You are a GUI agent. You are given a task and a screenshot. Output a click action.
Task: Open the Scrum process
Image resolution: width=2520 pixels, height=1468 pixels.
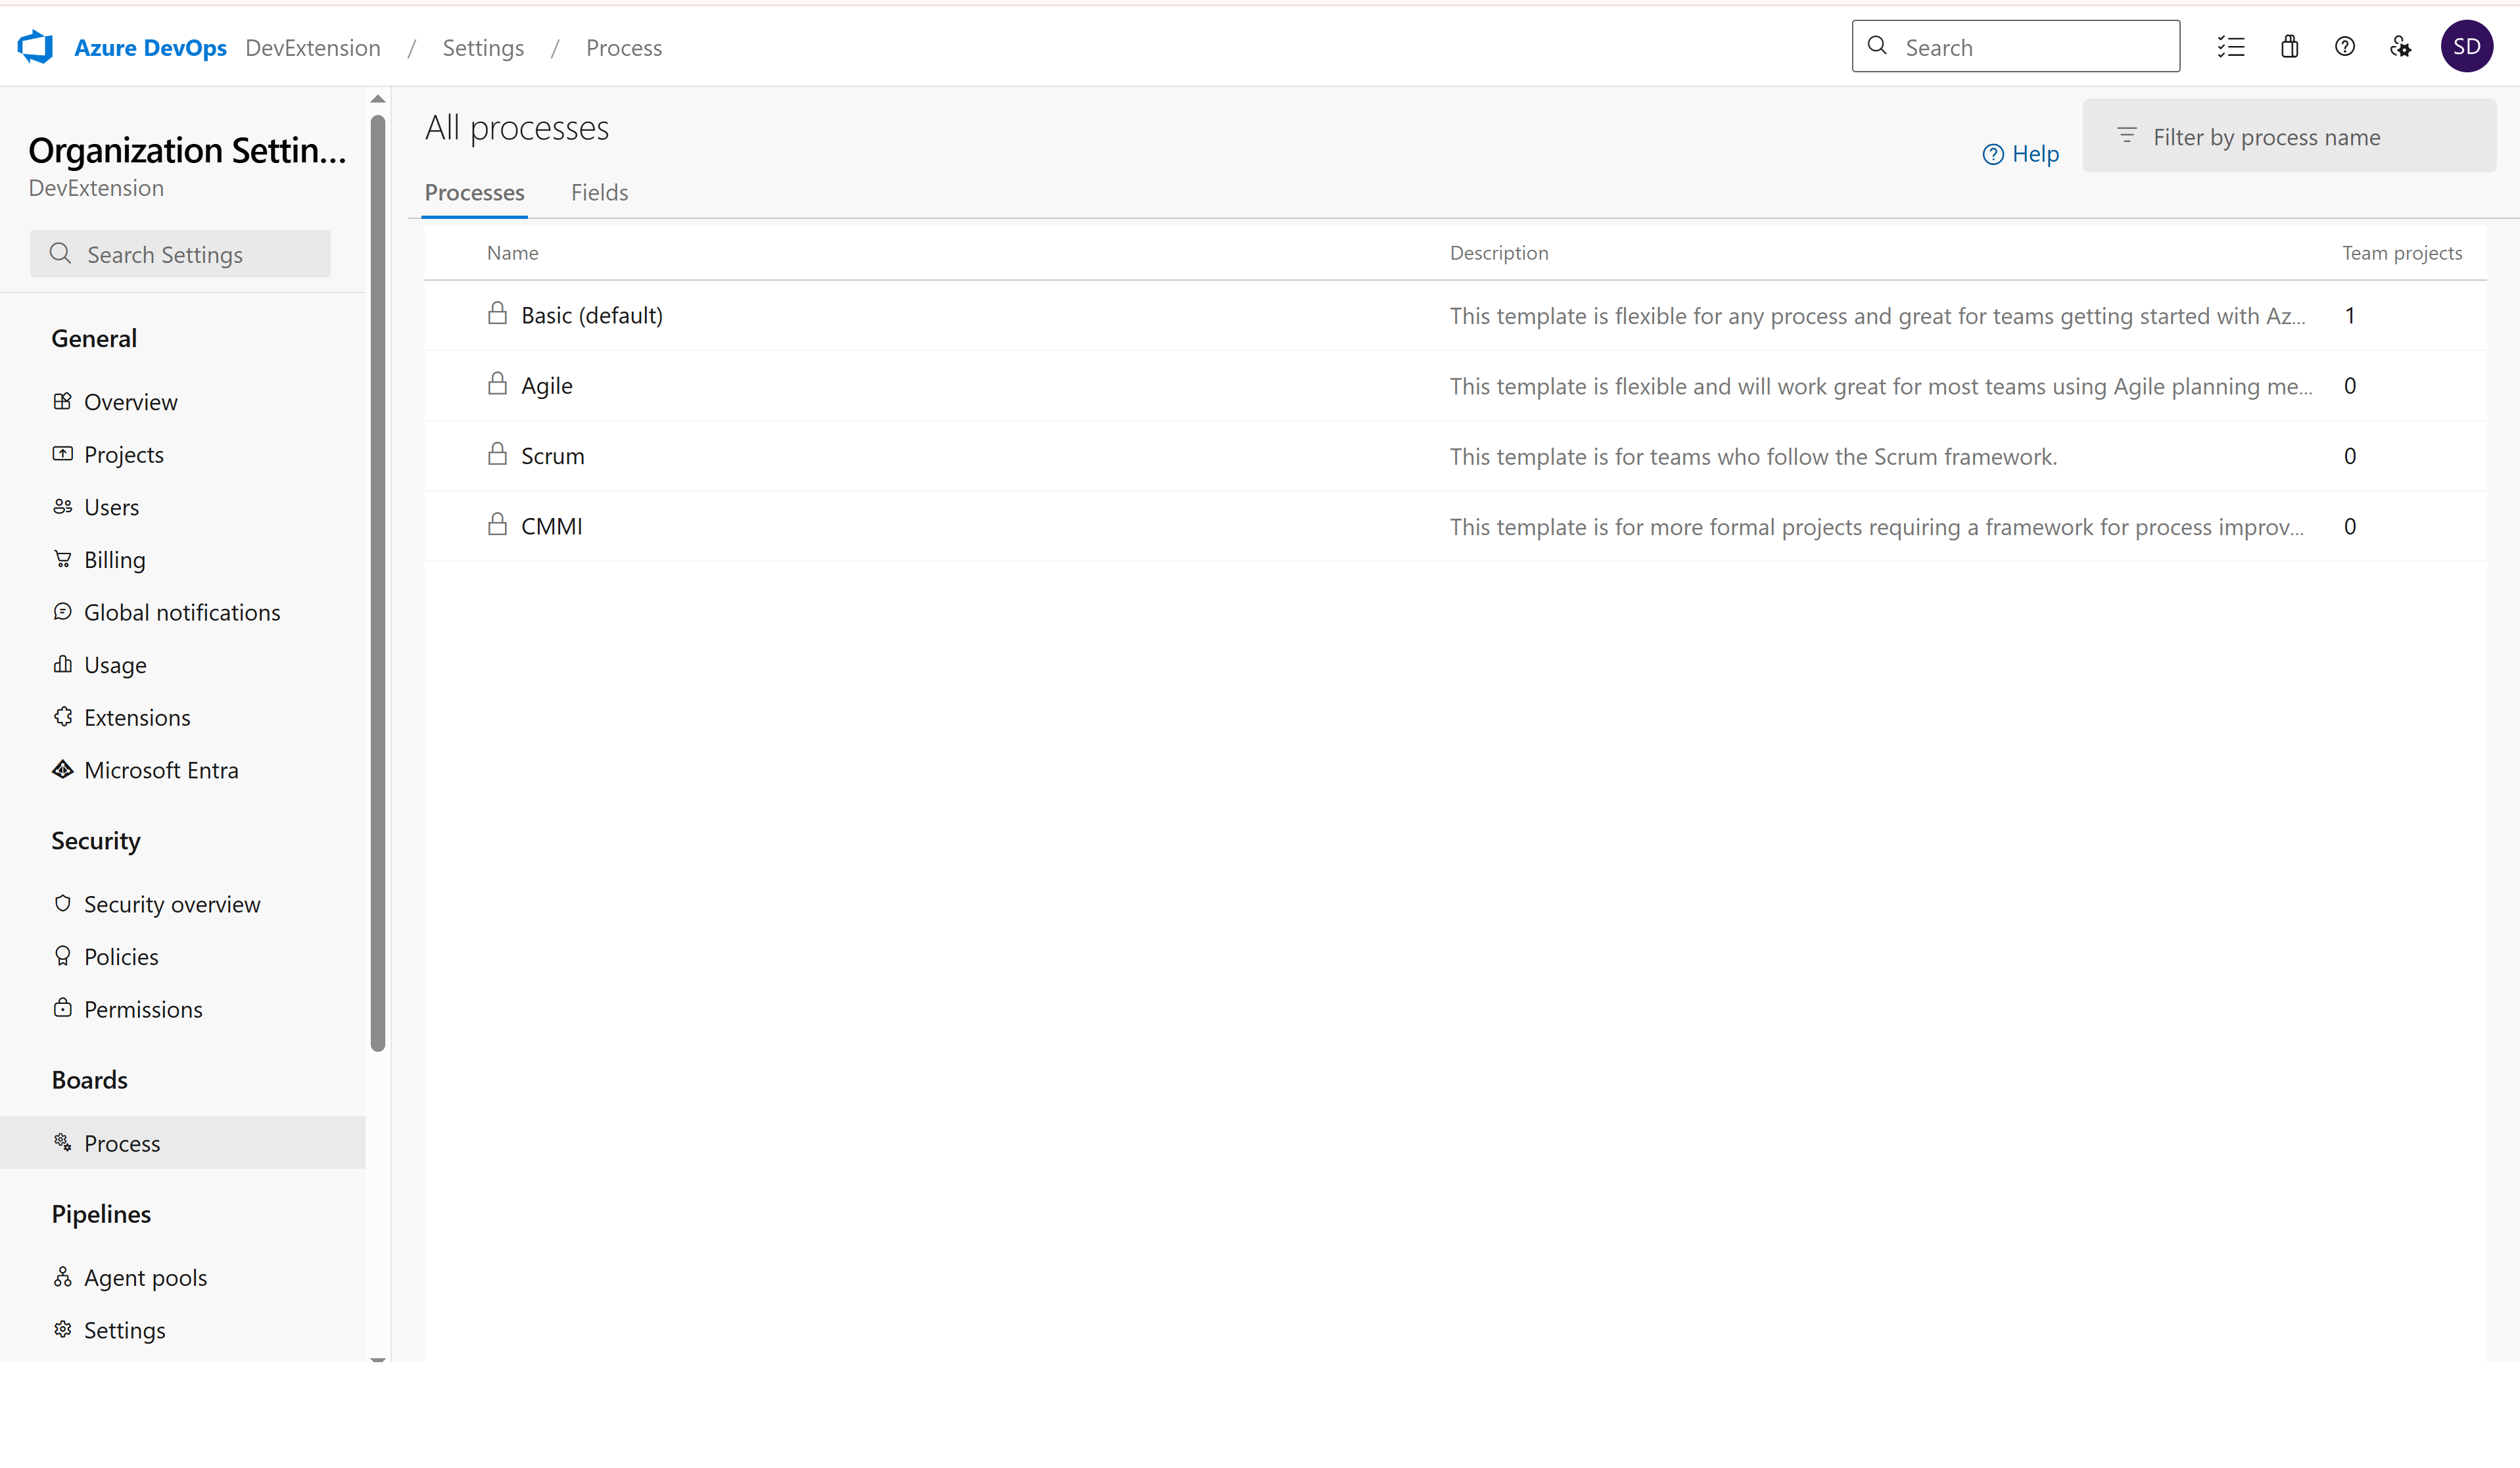[x=552, y=456]
